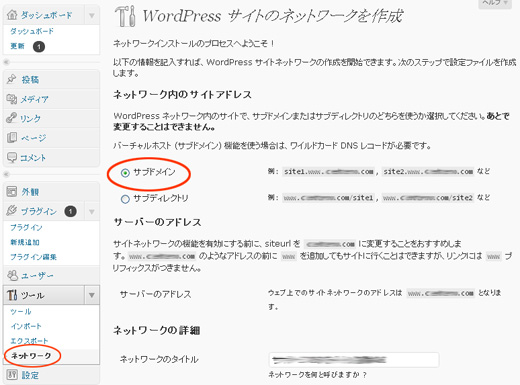The image size is (520, 385).
Task: Select the サブドメイン radio button
Action: click(125, 173)
